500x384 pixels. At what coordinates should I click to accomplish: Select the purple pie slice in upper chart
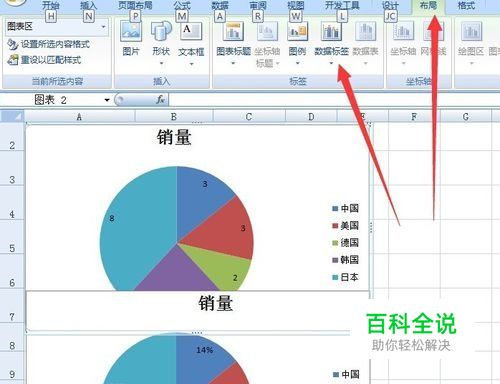coord(176,273)
